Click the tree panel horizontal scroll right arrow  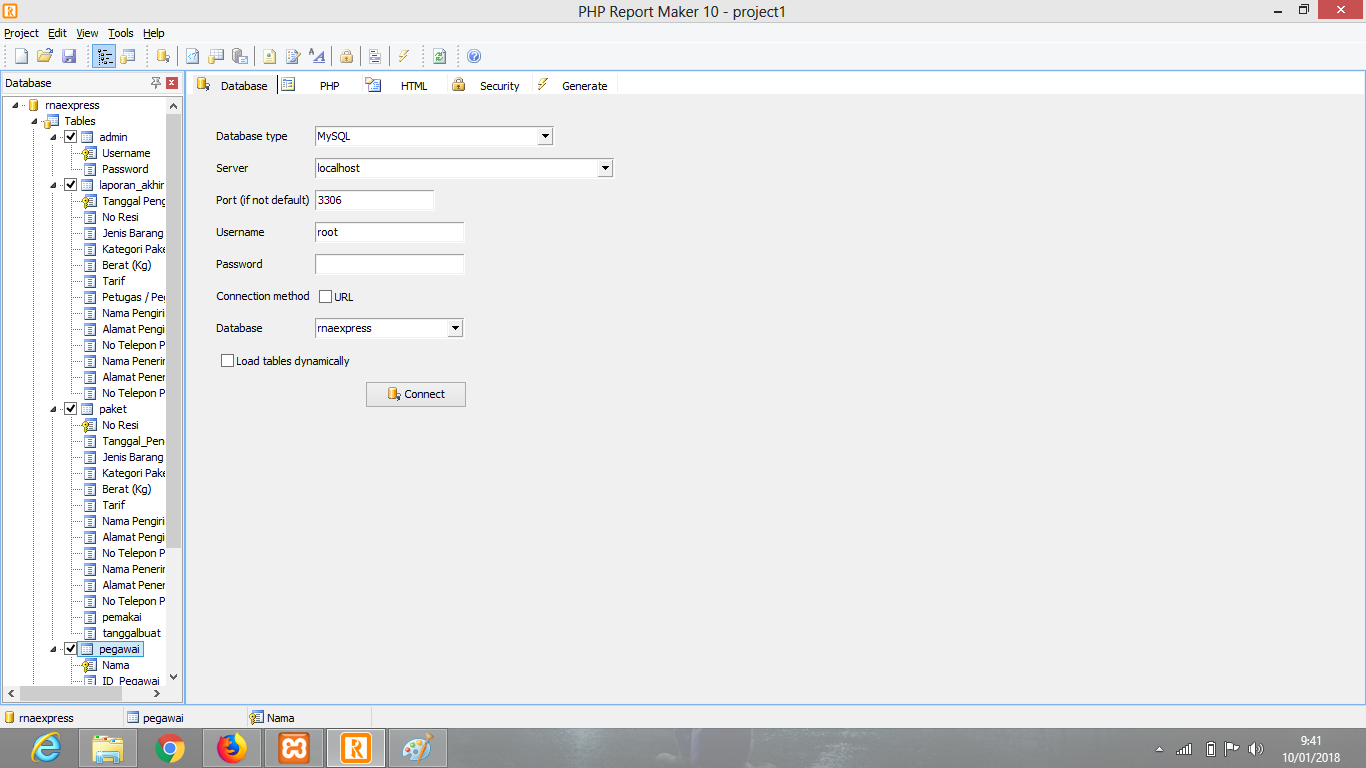coord(157,693)
